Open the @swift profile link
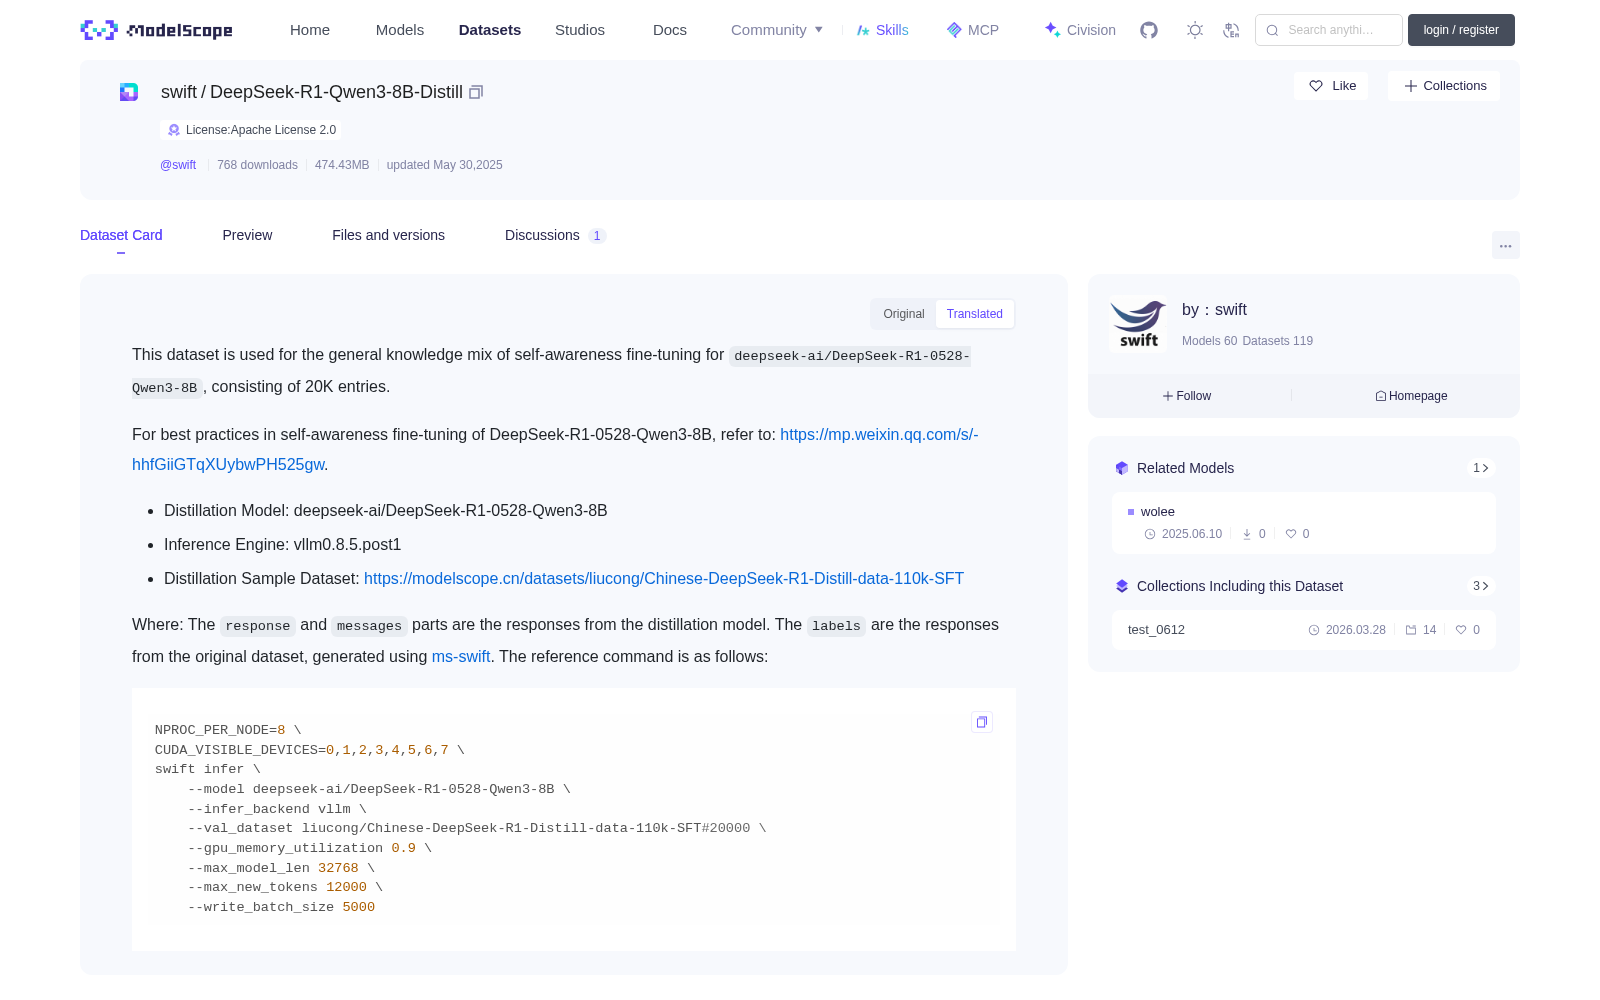The image size is (1600, 1000). [x=178, y=165]
